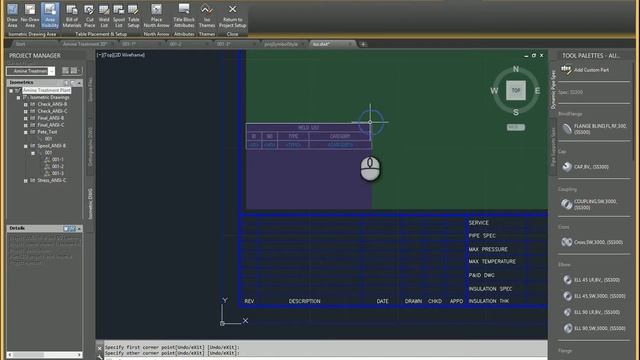The image size is (640, 360).
Task: Open Dynamic Pipe Spec palette tab
Action: [553, 89]
